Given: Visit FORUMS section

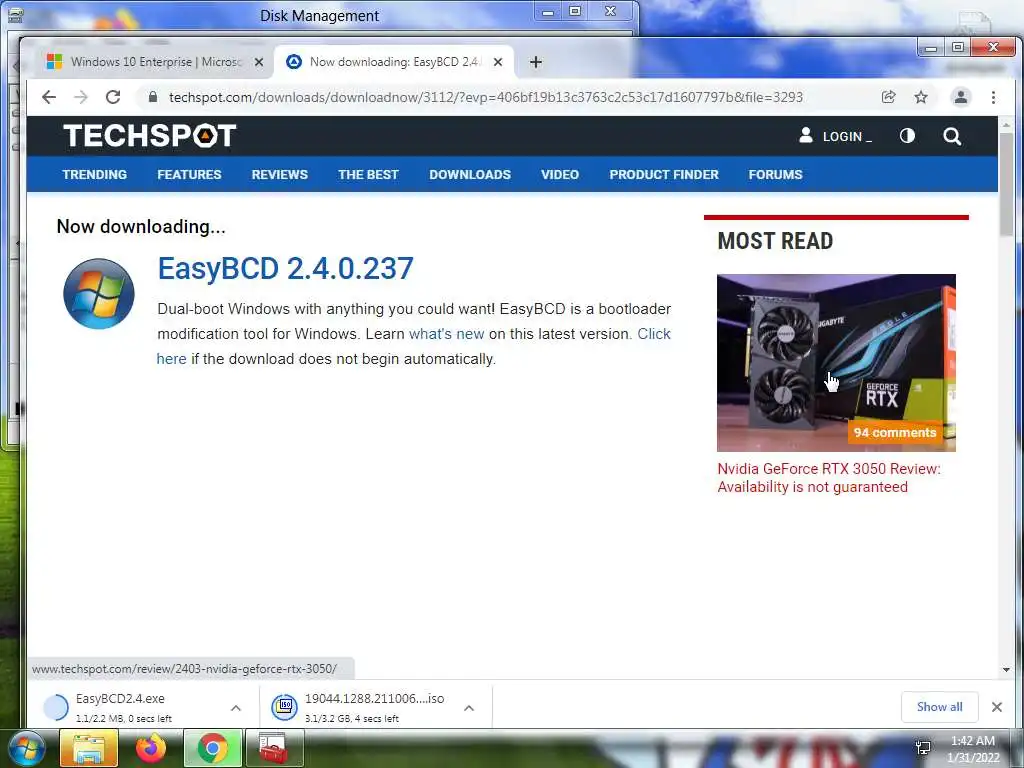Looking at the screenshot, I should [x=775, y=174].
